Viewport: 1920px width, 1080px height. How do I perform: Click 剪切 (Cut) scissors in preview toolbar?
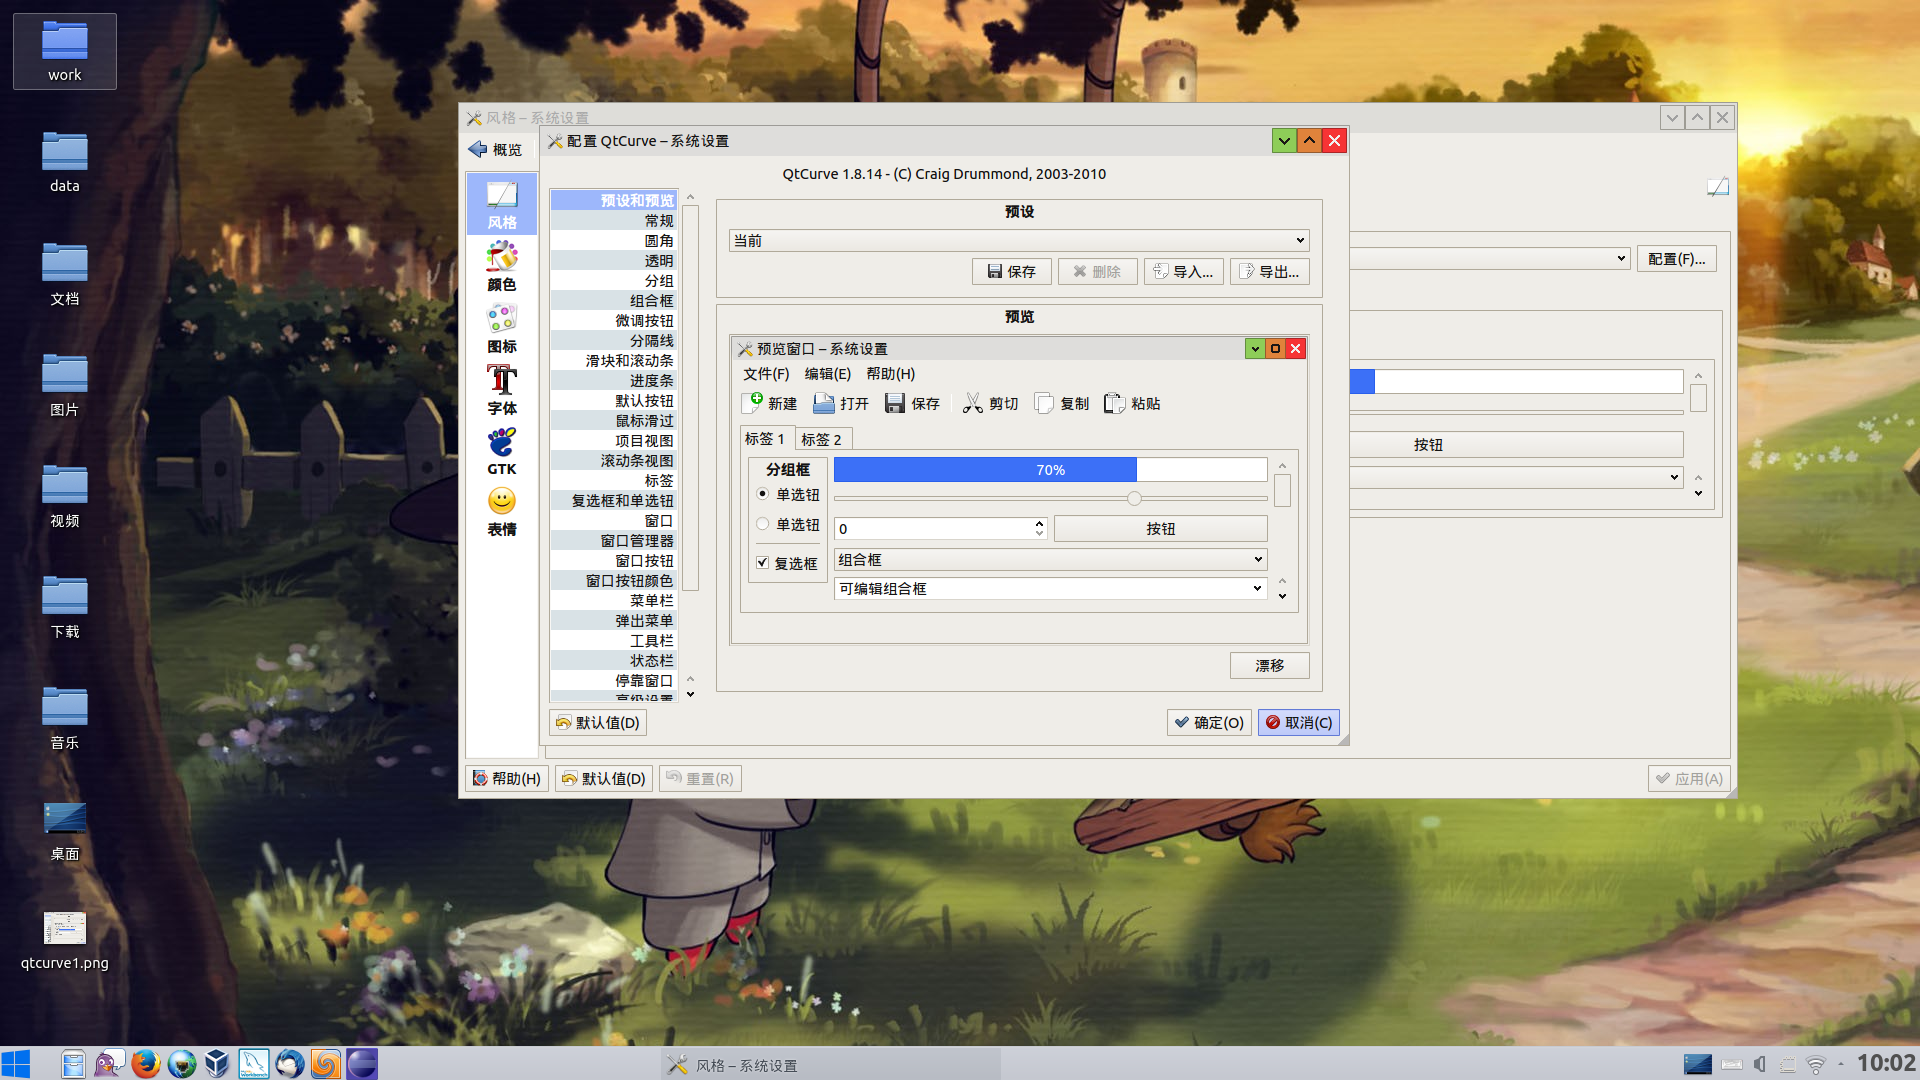[990, 403]
